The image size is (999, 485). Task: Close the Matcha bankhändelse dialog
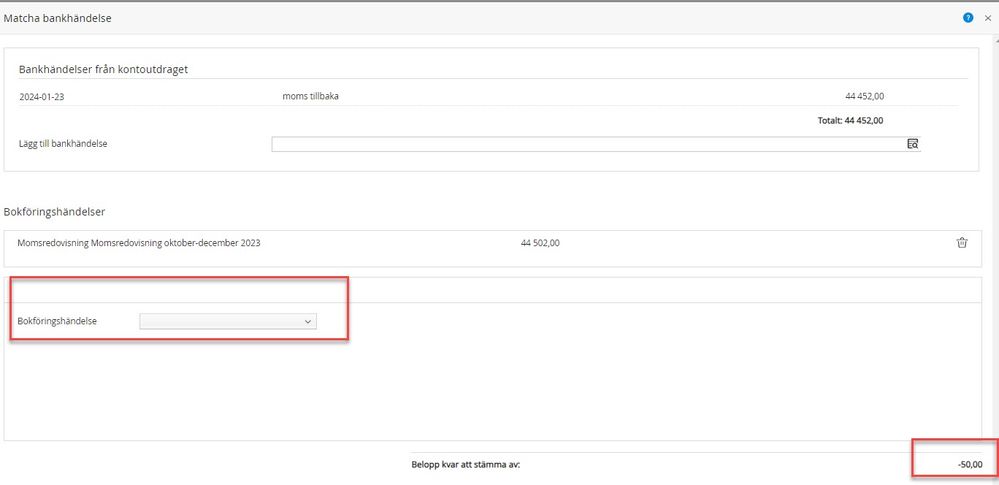pos(988,18)
